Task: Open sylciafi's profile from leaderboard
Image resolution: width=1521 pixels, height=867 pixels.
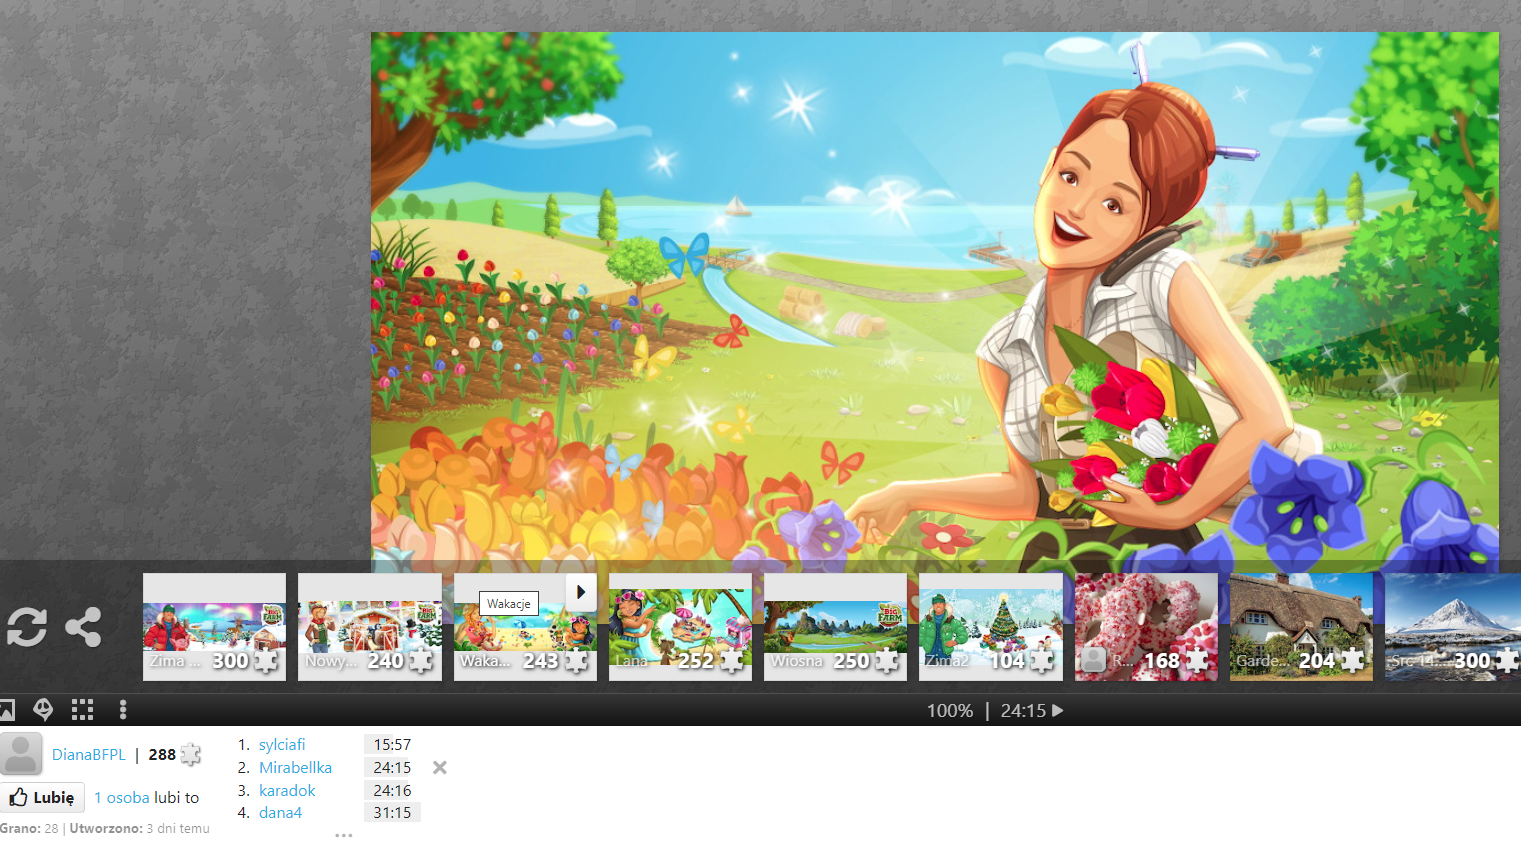Action: point(282,745)
